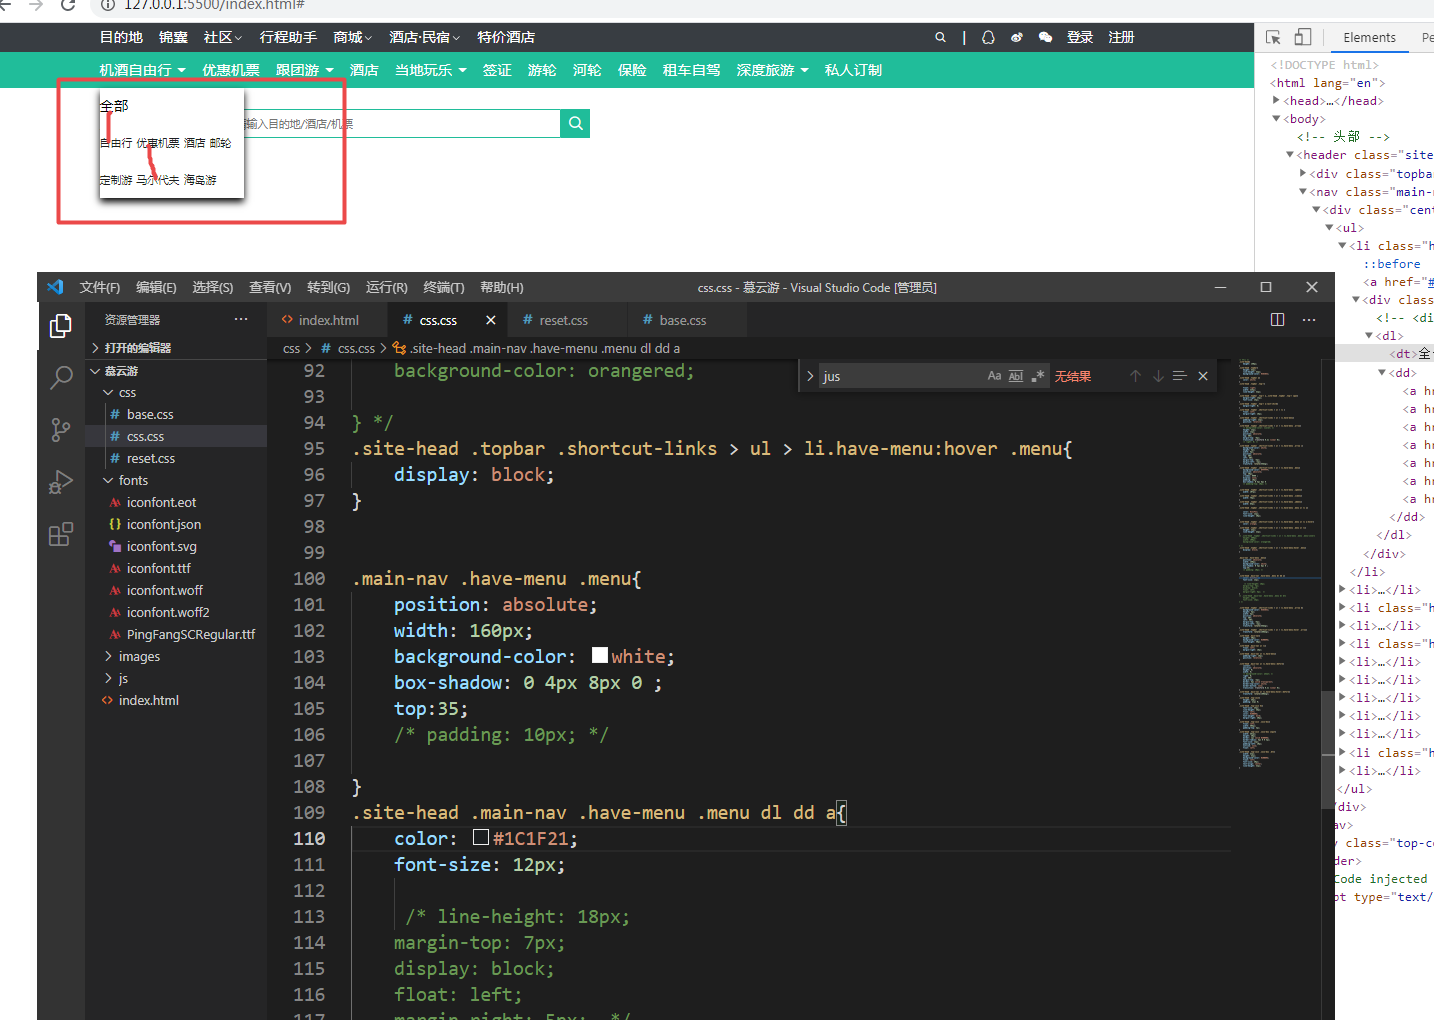Click the Weibo icon in top bar
This screenshot has height=1020, width=1434.
(1017, 37)
